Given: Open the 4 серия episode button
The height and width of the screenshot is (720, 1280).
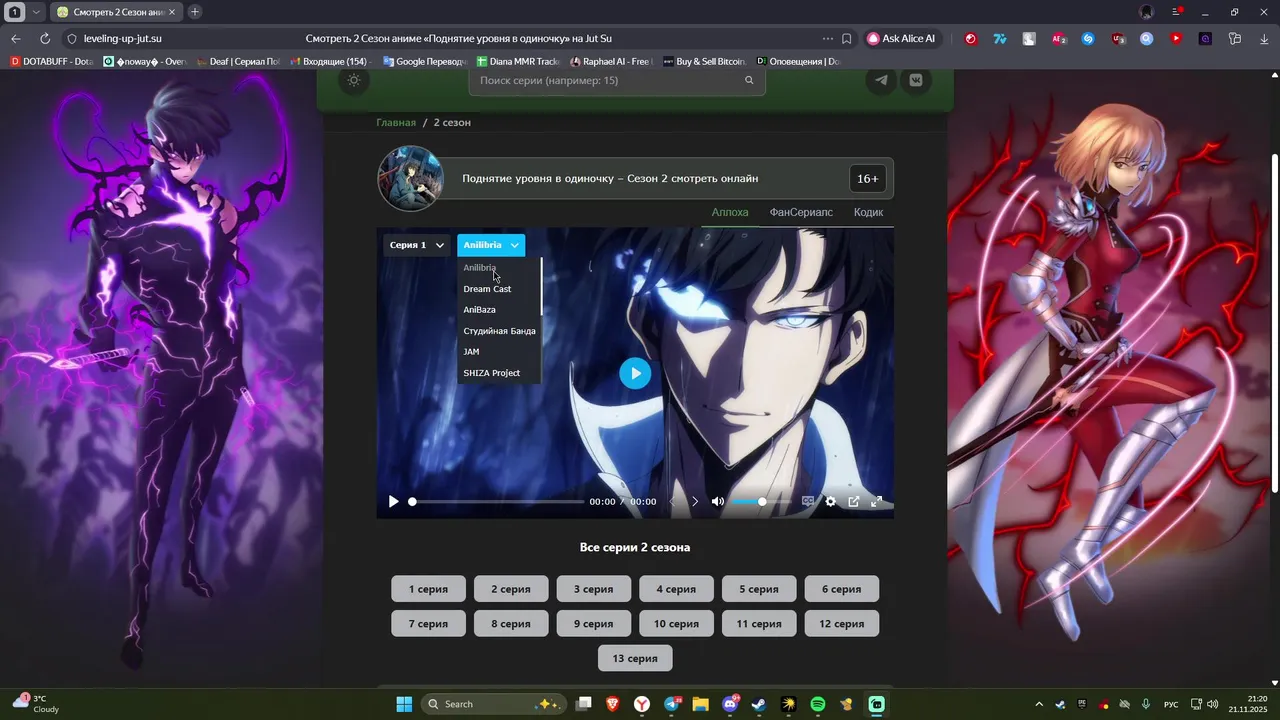Looking at the screenshot, I should click(676, 589).
